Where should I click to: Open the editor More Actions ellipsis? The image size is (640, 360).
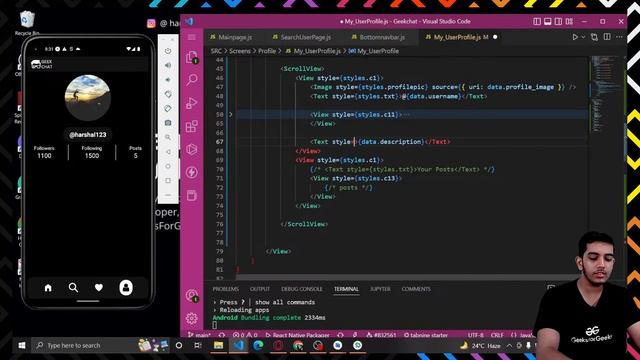click(x=619, y=37)
